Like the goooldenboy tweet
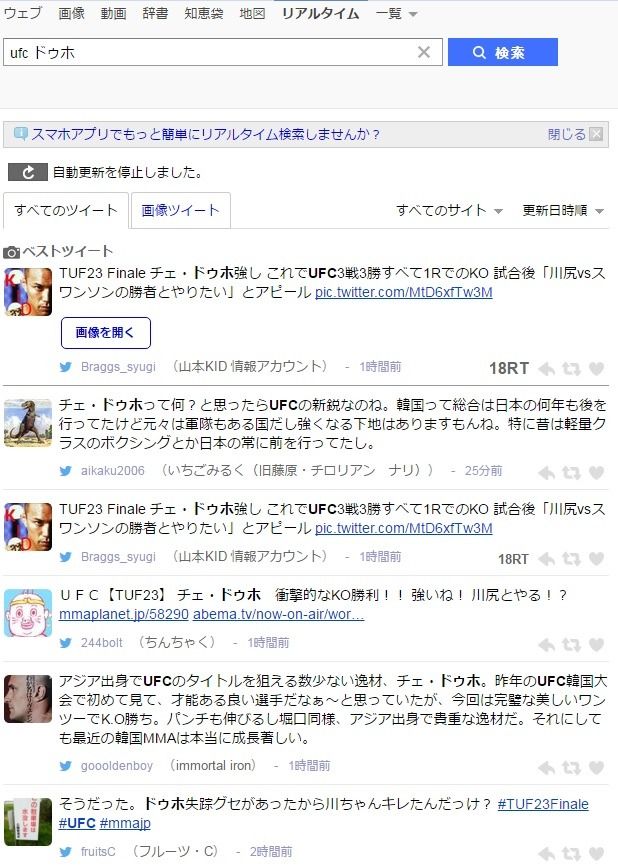Image resolution: width=618 pixels, height=867 pixels. point(596,767)
